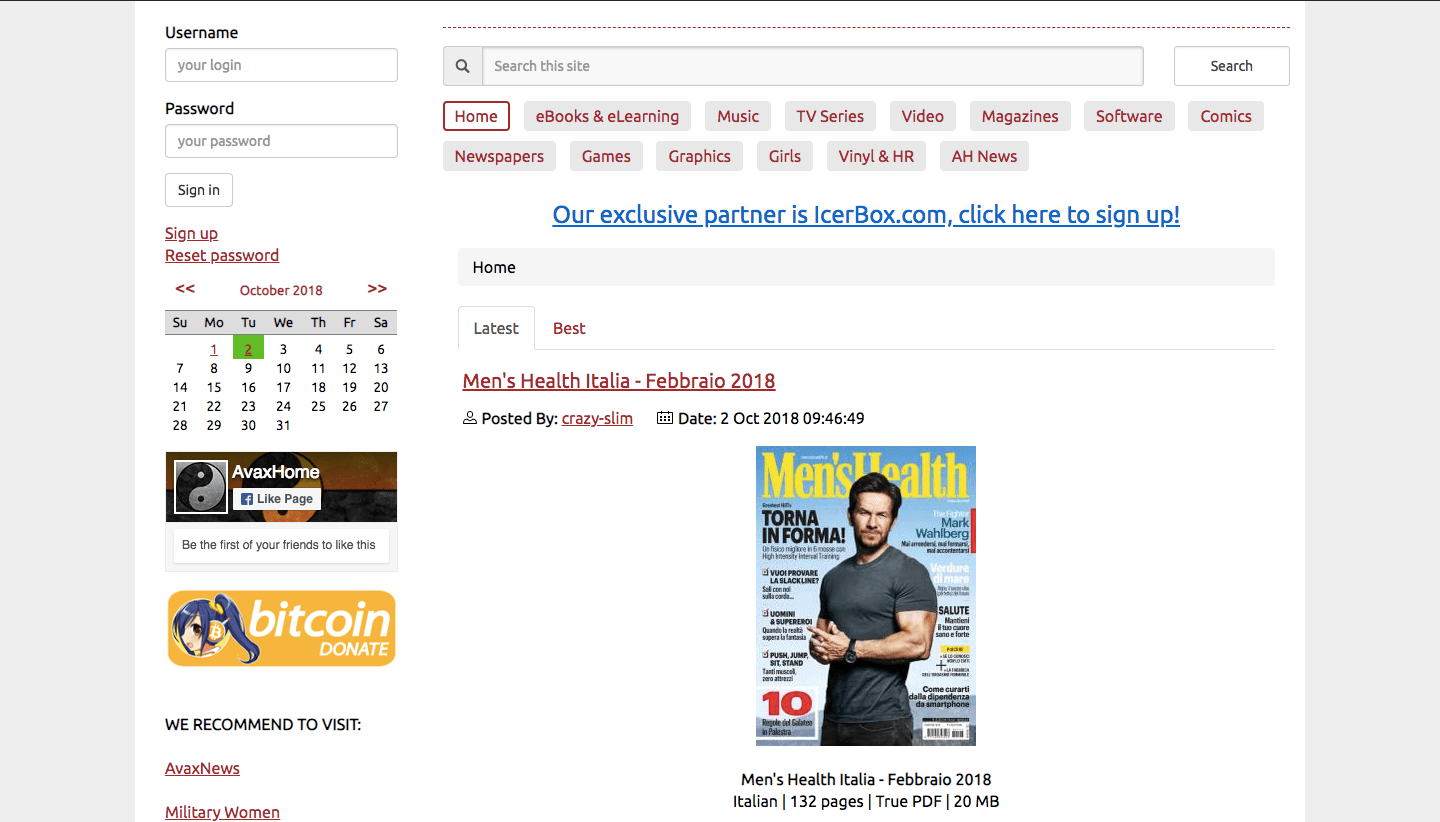Click the Facebook Like Page button
This screenshot has height=822, width=1440.
(277, 499)
